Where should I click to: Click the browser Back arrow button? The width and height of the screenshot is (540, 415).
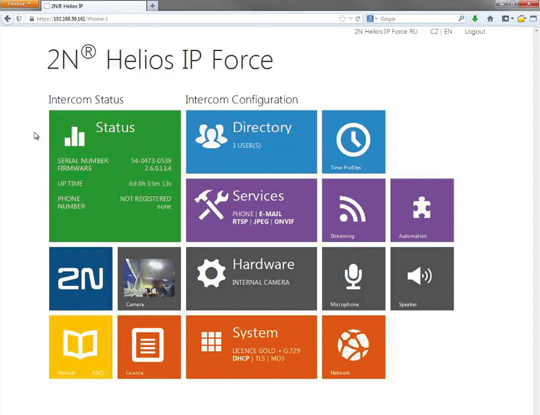[x=8, y=19]
